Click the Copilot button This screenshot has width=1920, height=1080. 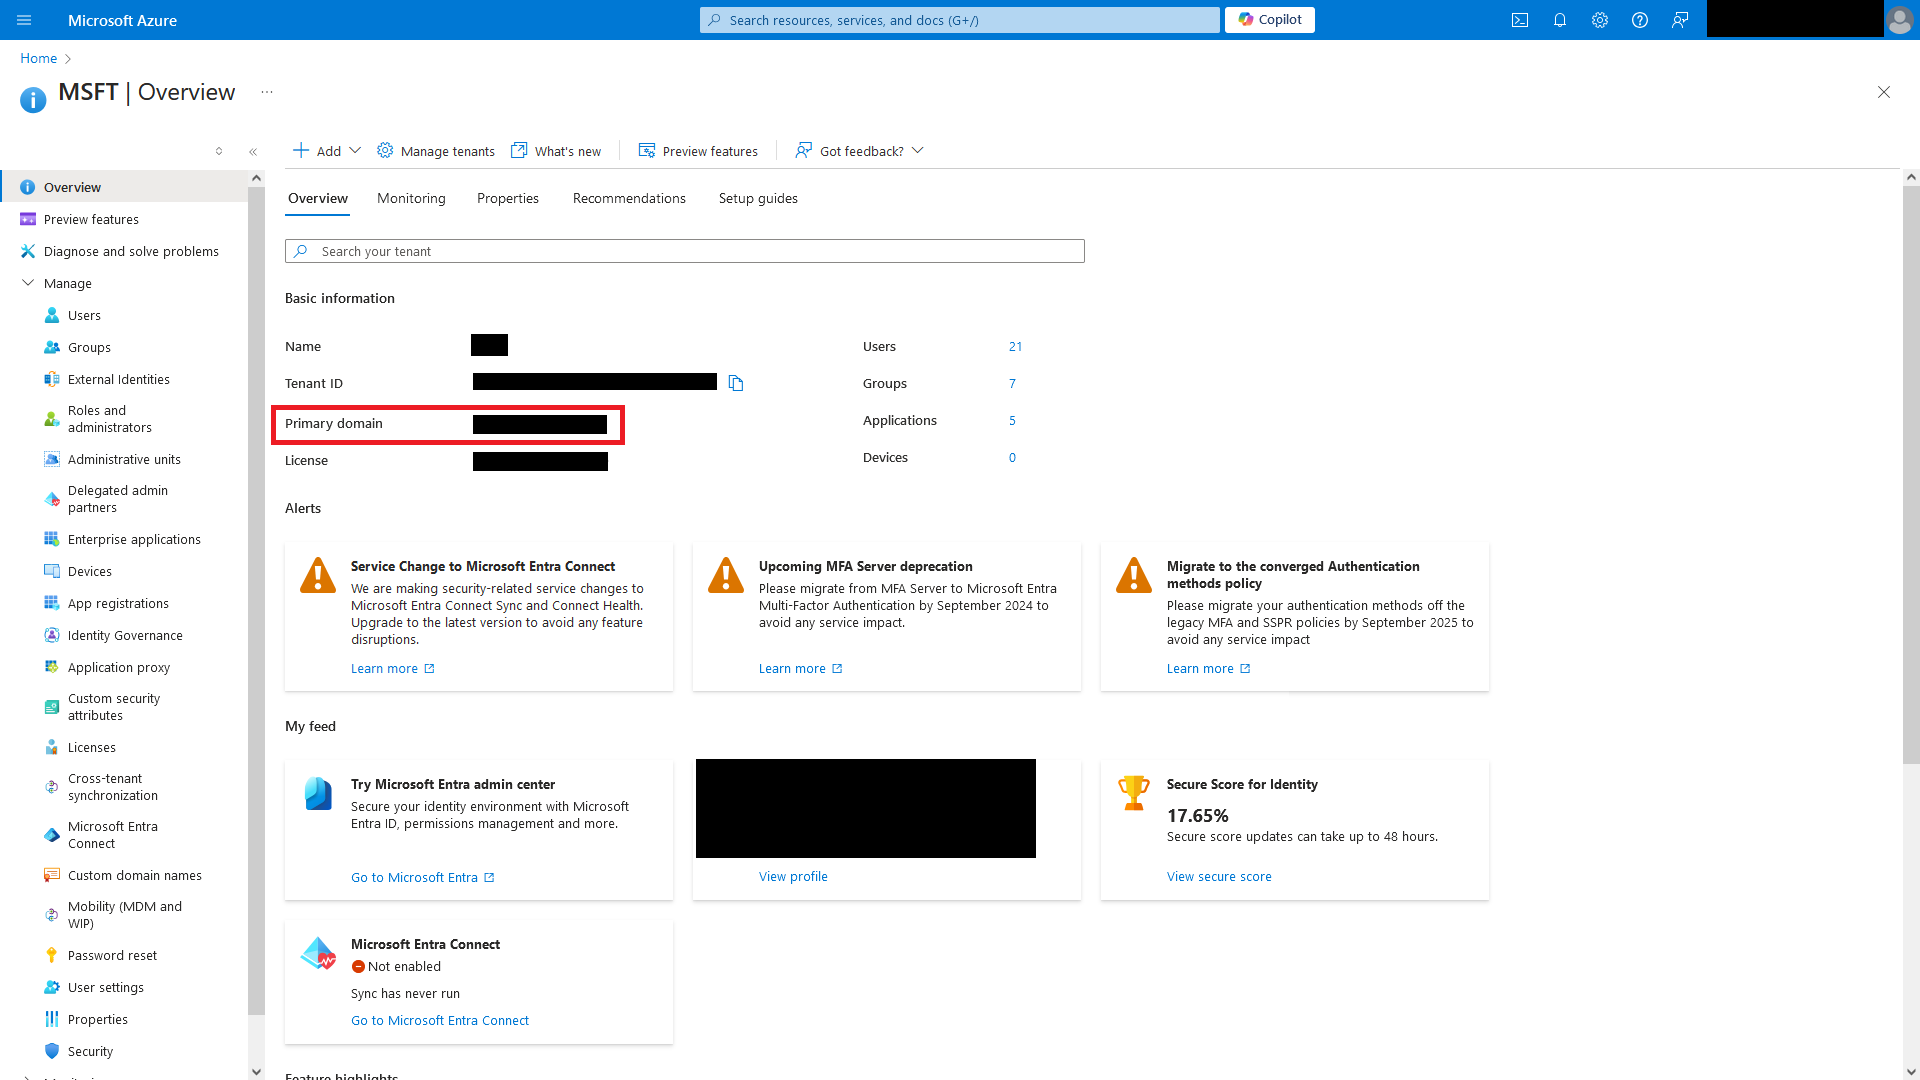pyautogui.click(x=1270, y=20)
